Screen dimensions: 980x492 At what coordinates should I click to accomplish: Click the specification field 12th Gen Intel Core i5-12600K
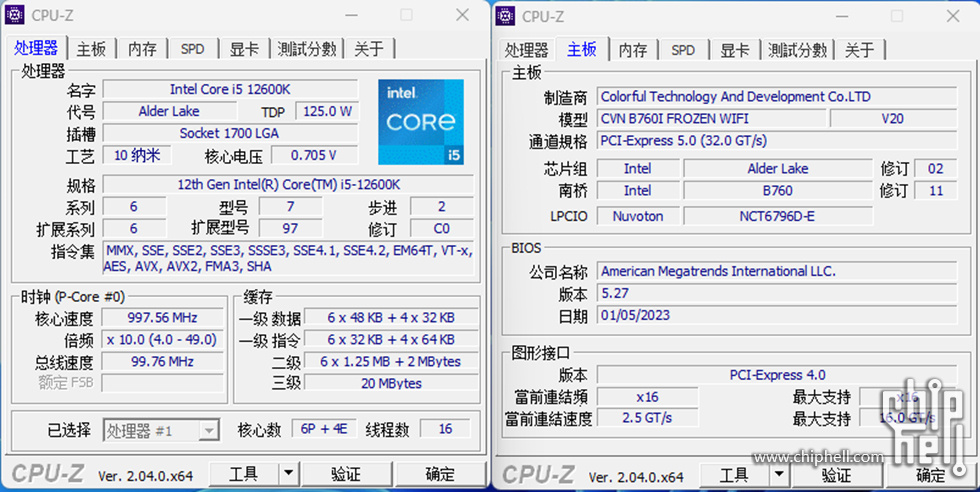(x=289, y=184)
